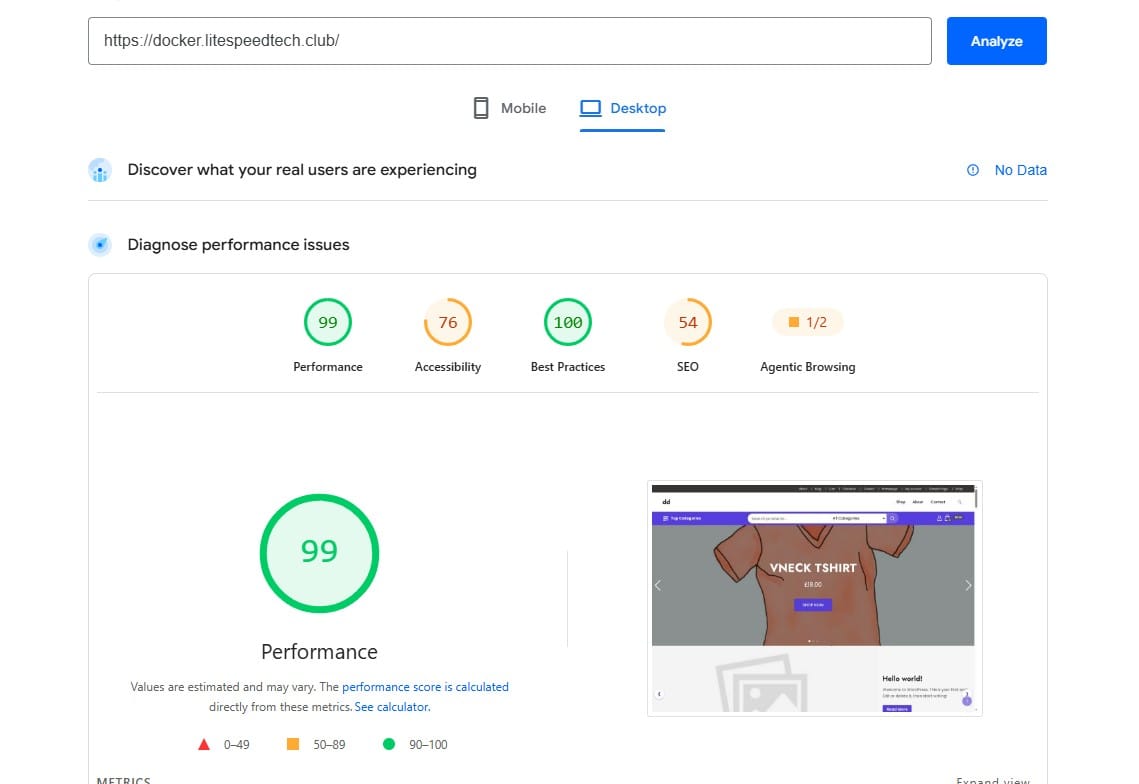Click the real users experience icon

100,170
